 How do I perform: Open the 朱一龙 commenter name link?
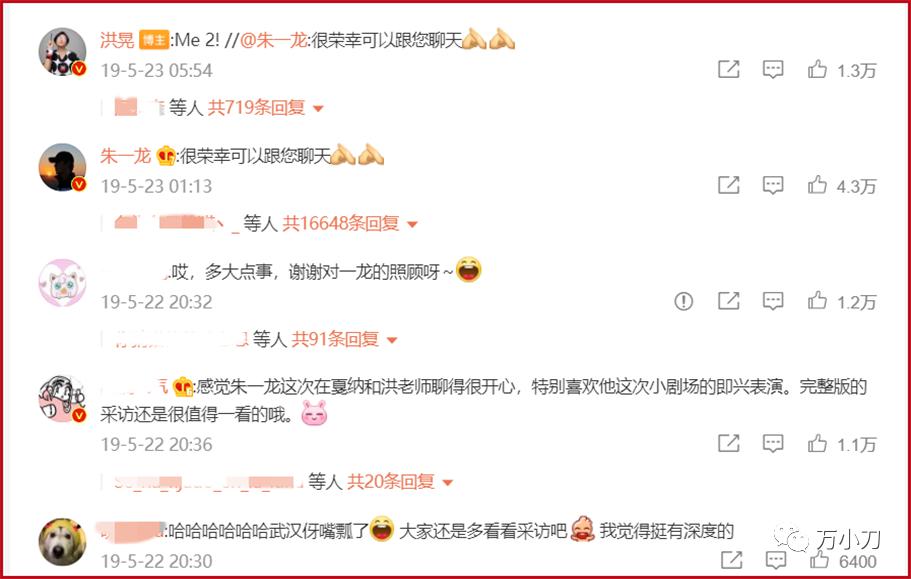pos(125,156)
